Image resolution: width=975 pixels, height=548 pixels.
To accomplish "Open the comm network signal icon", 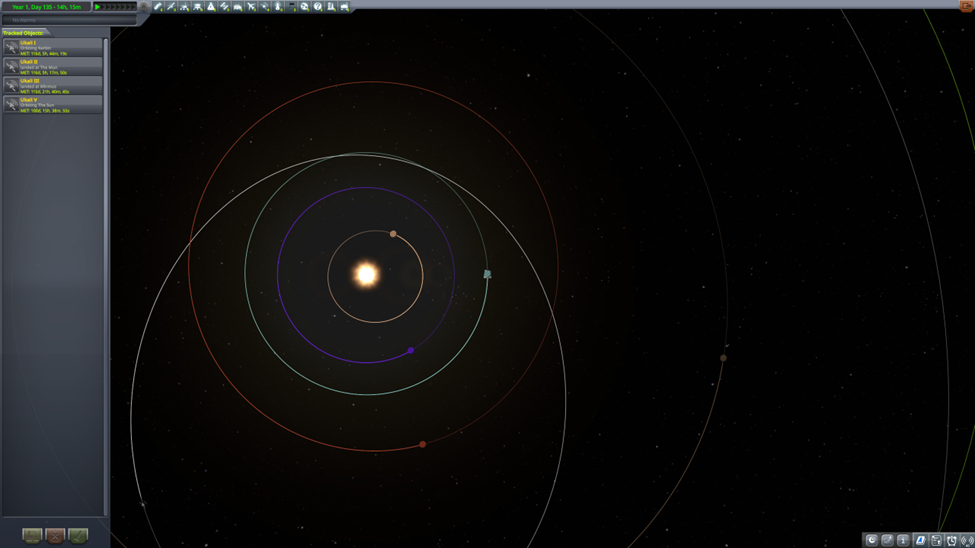I will 967,541.
